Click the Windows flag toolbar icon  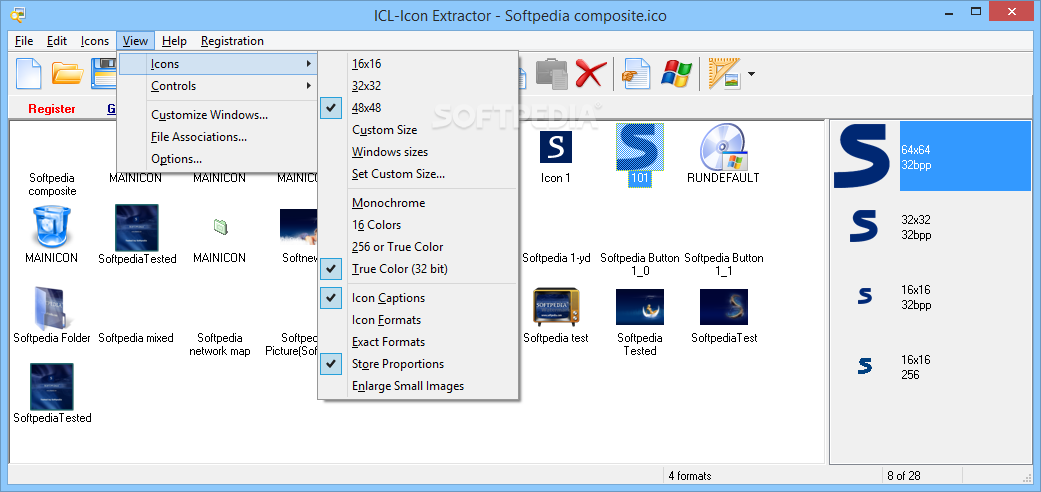click(x=677, y=73)
